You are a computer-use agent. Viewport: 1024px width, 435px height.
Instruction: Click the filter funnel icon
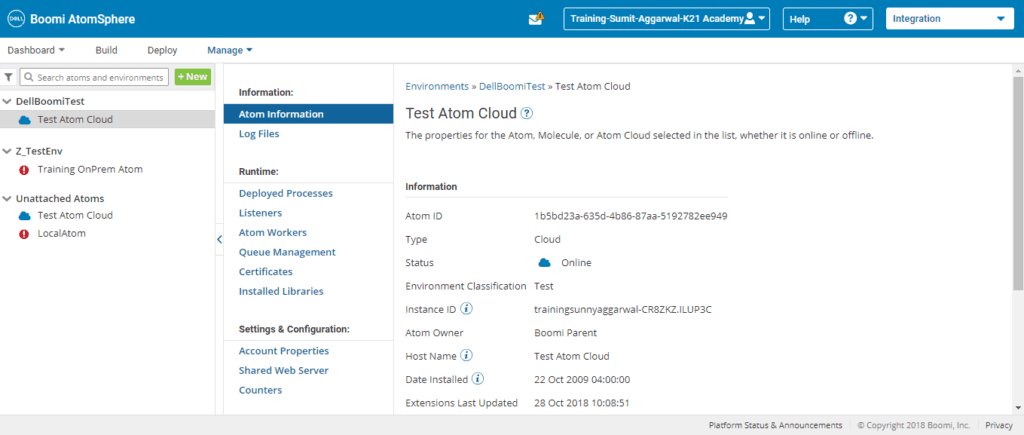(x=8, y=77)
